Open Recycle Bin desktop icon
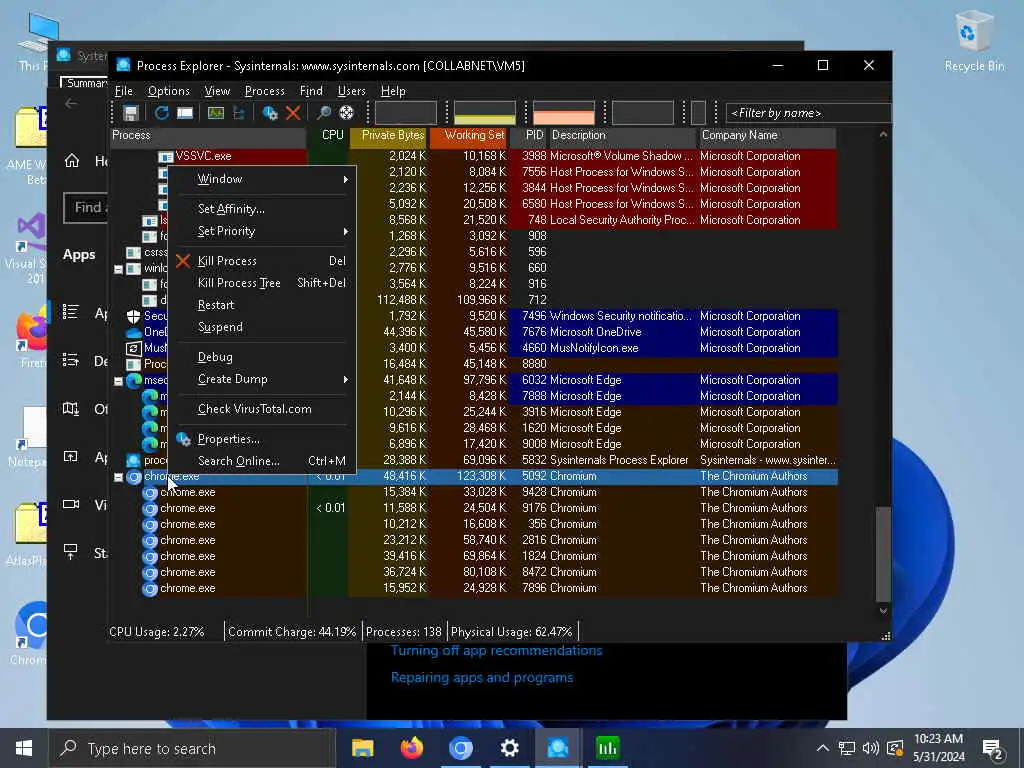 click(x=974, y=40)
